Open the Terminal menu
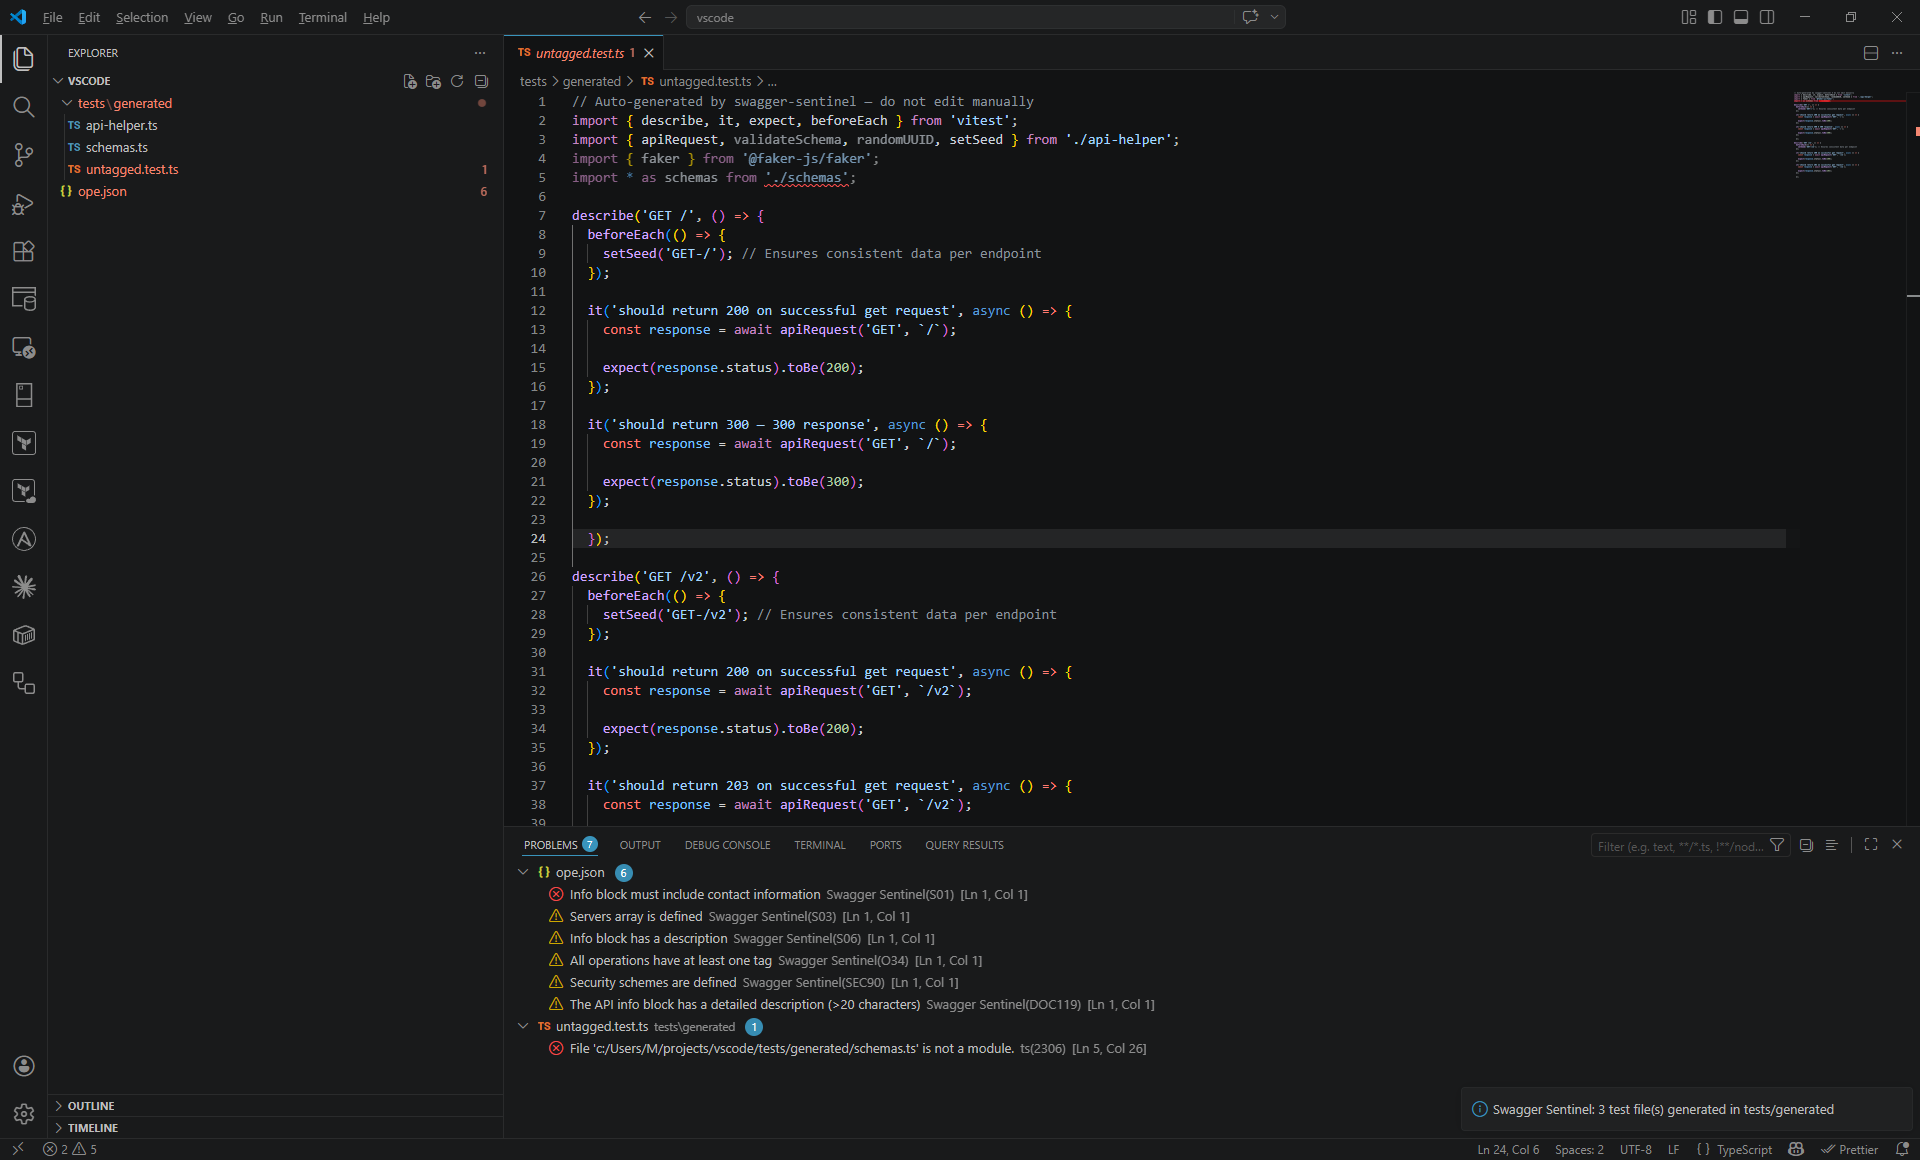Image resolution: width=1920 pixels, height=1160 pixels. coord(322,17)
